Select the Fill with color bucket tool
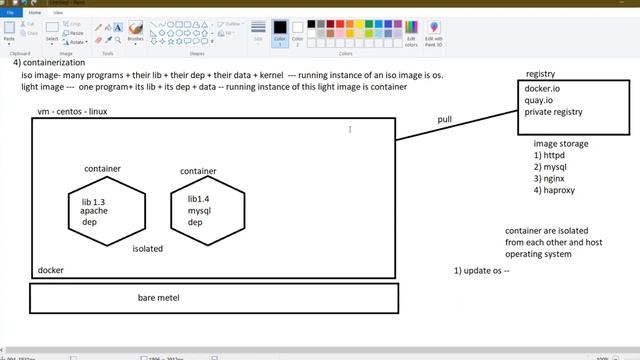Screen dimensions: 640x360 tap(108, 28)
